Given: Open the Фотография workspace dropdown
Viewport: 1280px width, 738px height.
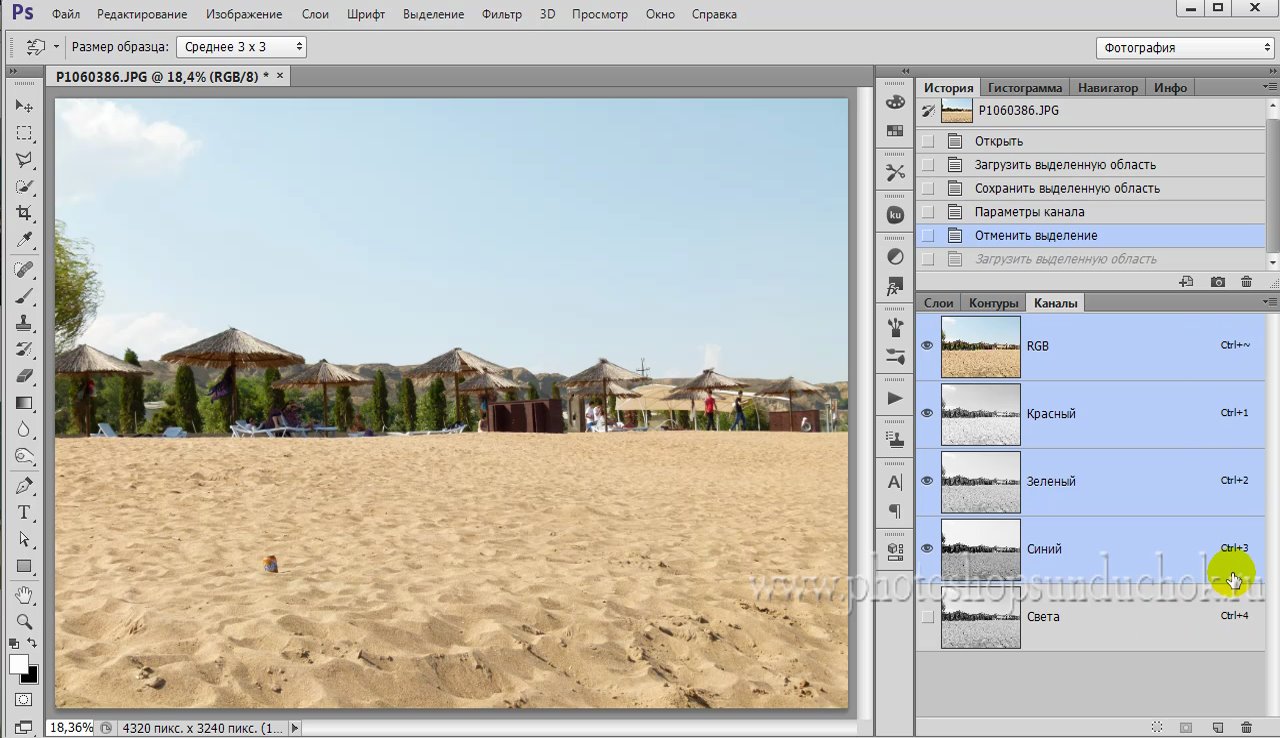Looking at the screenshot, I should (x=1185, y=48).
